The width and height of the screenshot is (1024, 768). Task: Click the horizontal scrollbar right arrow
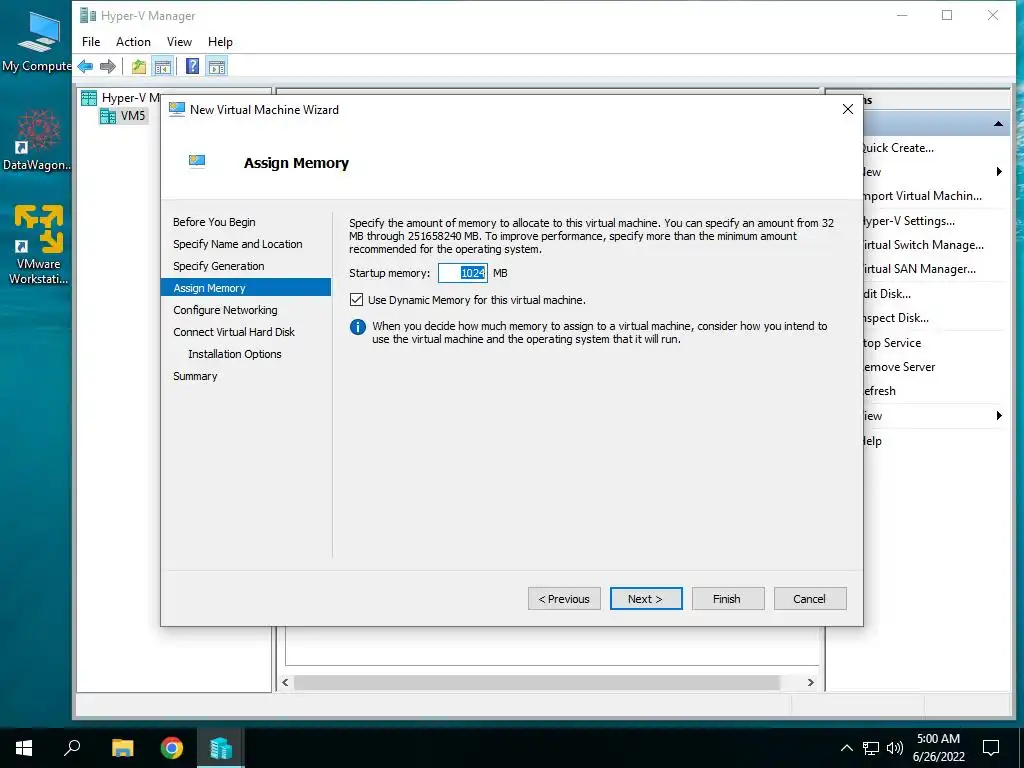pos(810,682)
